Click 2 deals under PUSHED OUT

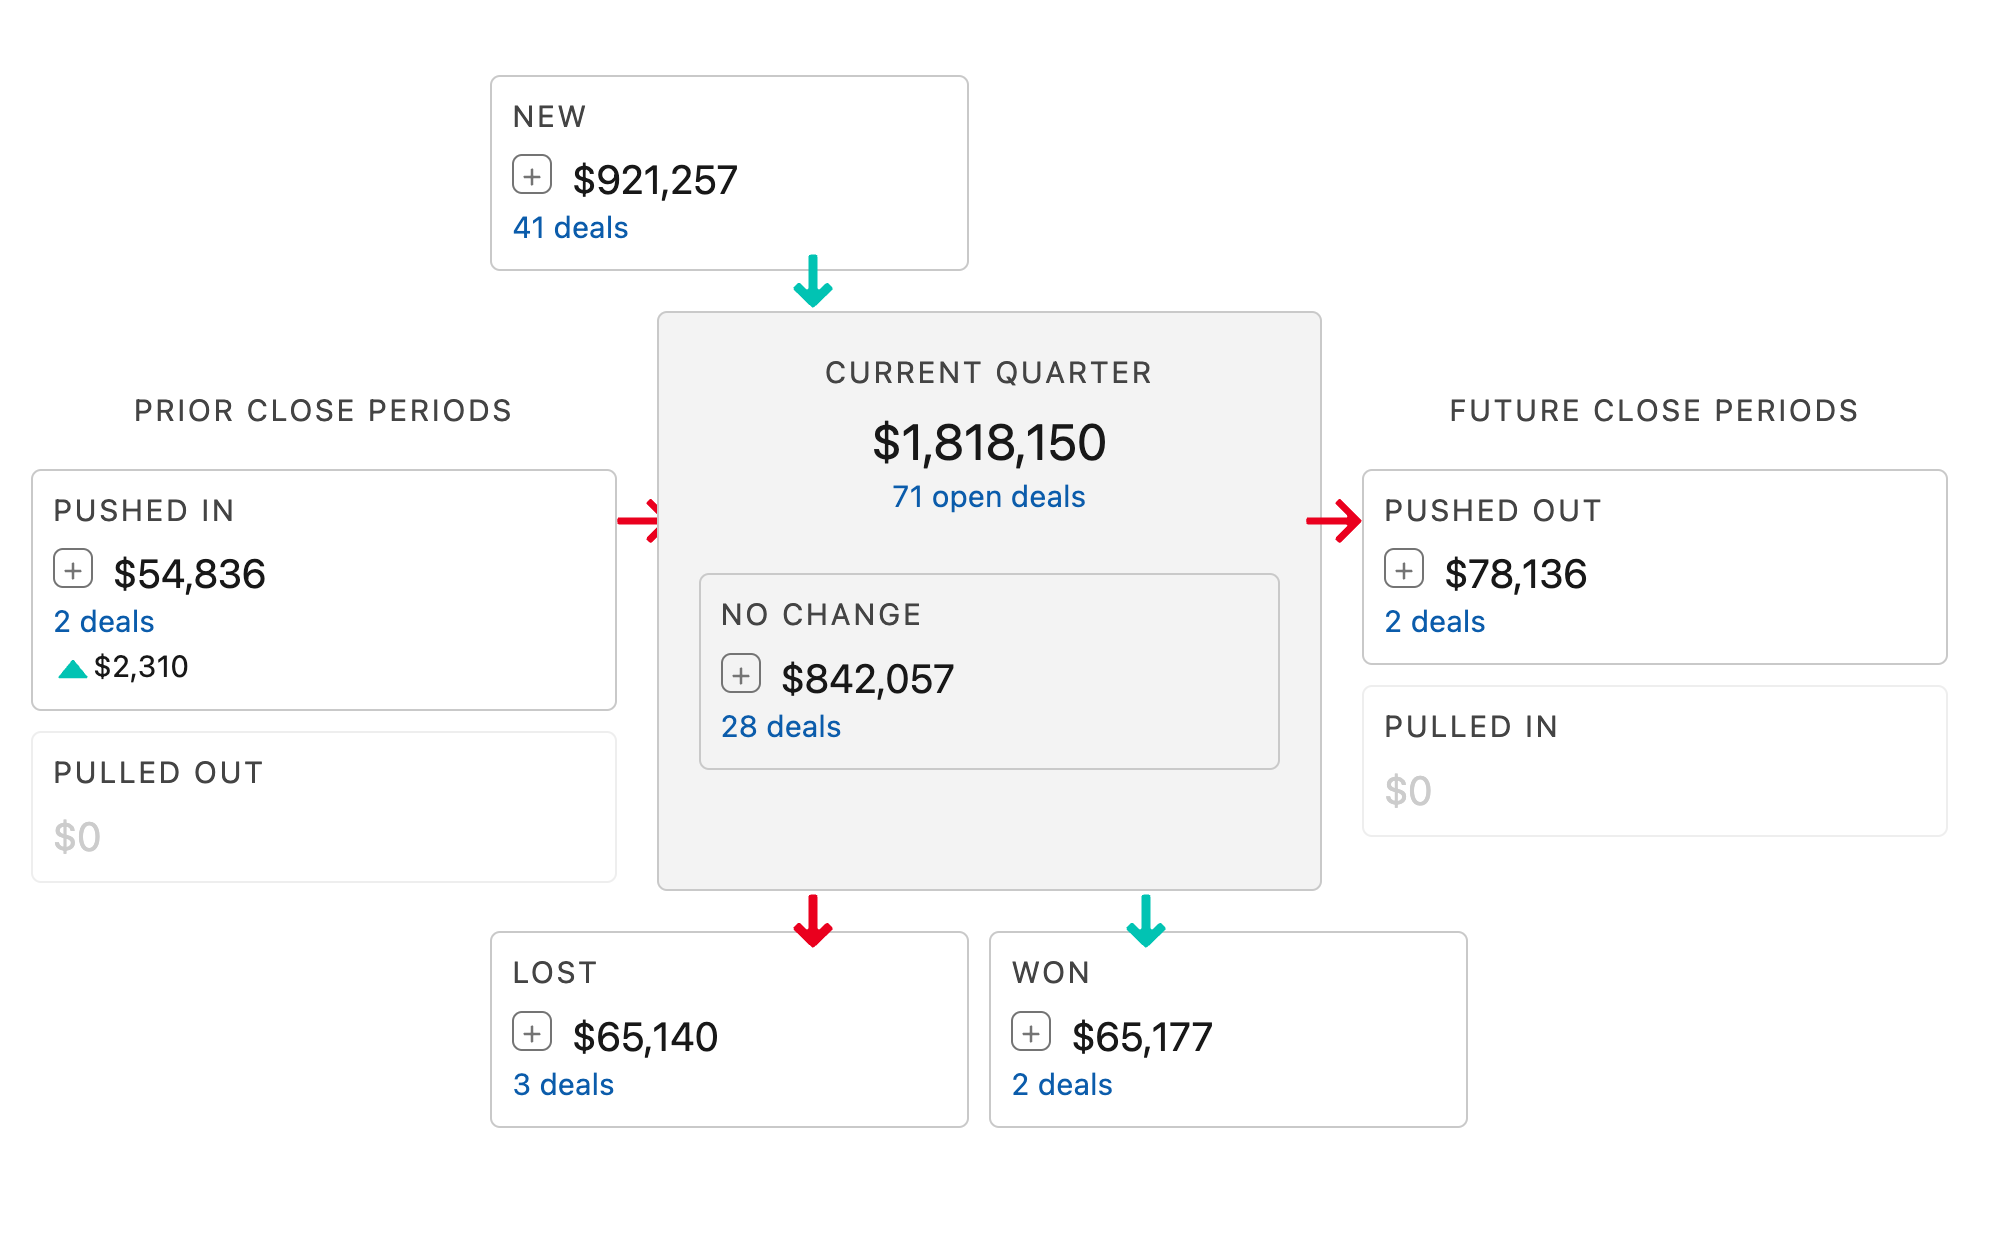1434,622
